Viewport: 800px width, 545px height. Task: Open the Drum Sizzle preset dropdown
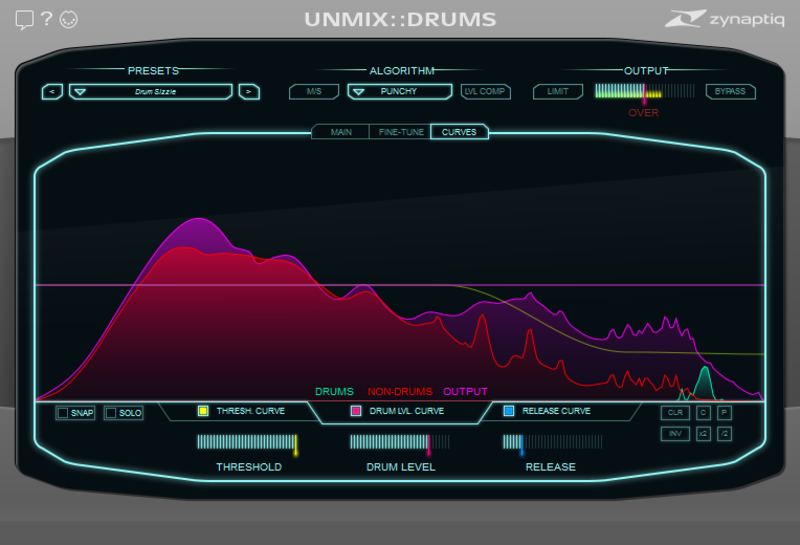coord(151,92)
